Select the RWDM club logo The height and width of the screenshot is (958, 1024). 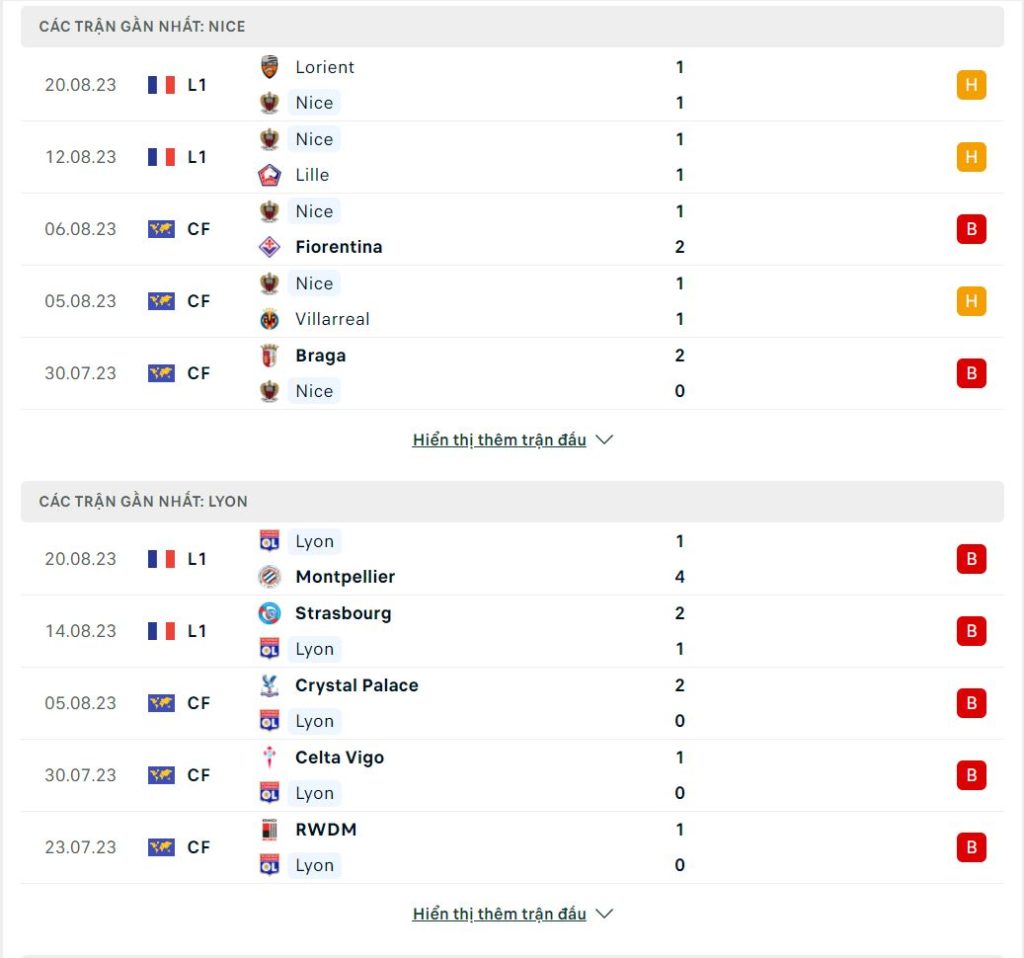[269, 829]
